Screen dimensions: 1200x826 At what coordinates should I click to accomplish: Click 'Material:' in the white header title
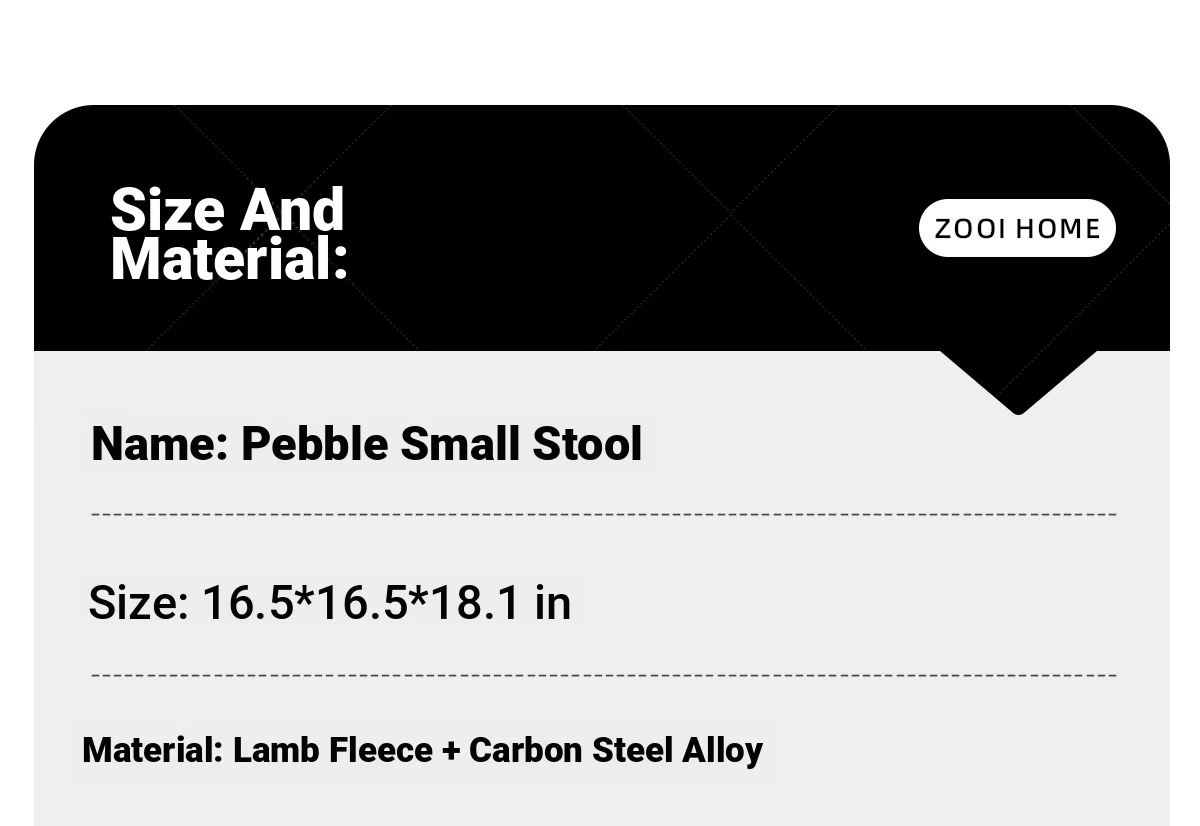(229, 259)
